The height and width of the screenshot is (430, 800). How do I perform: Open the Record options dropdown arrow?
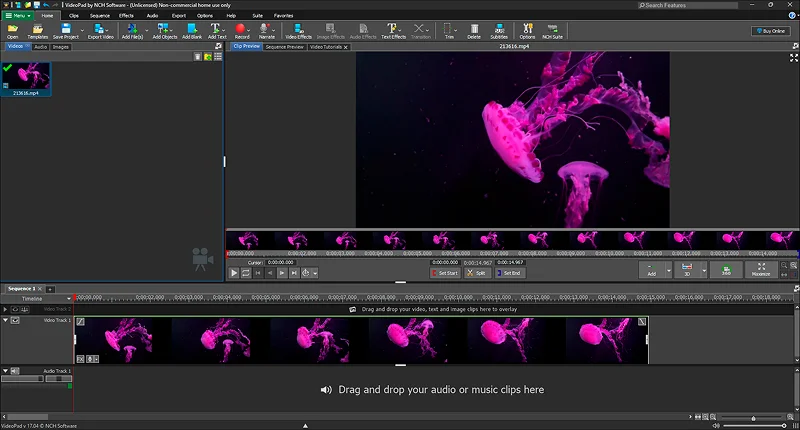[249, 31]
